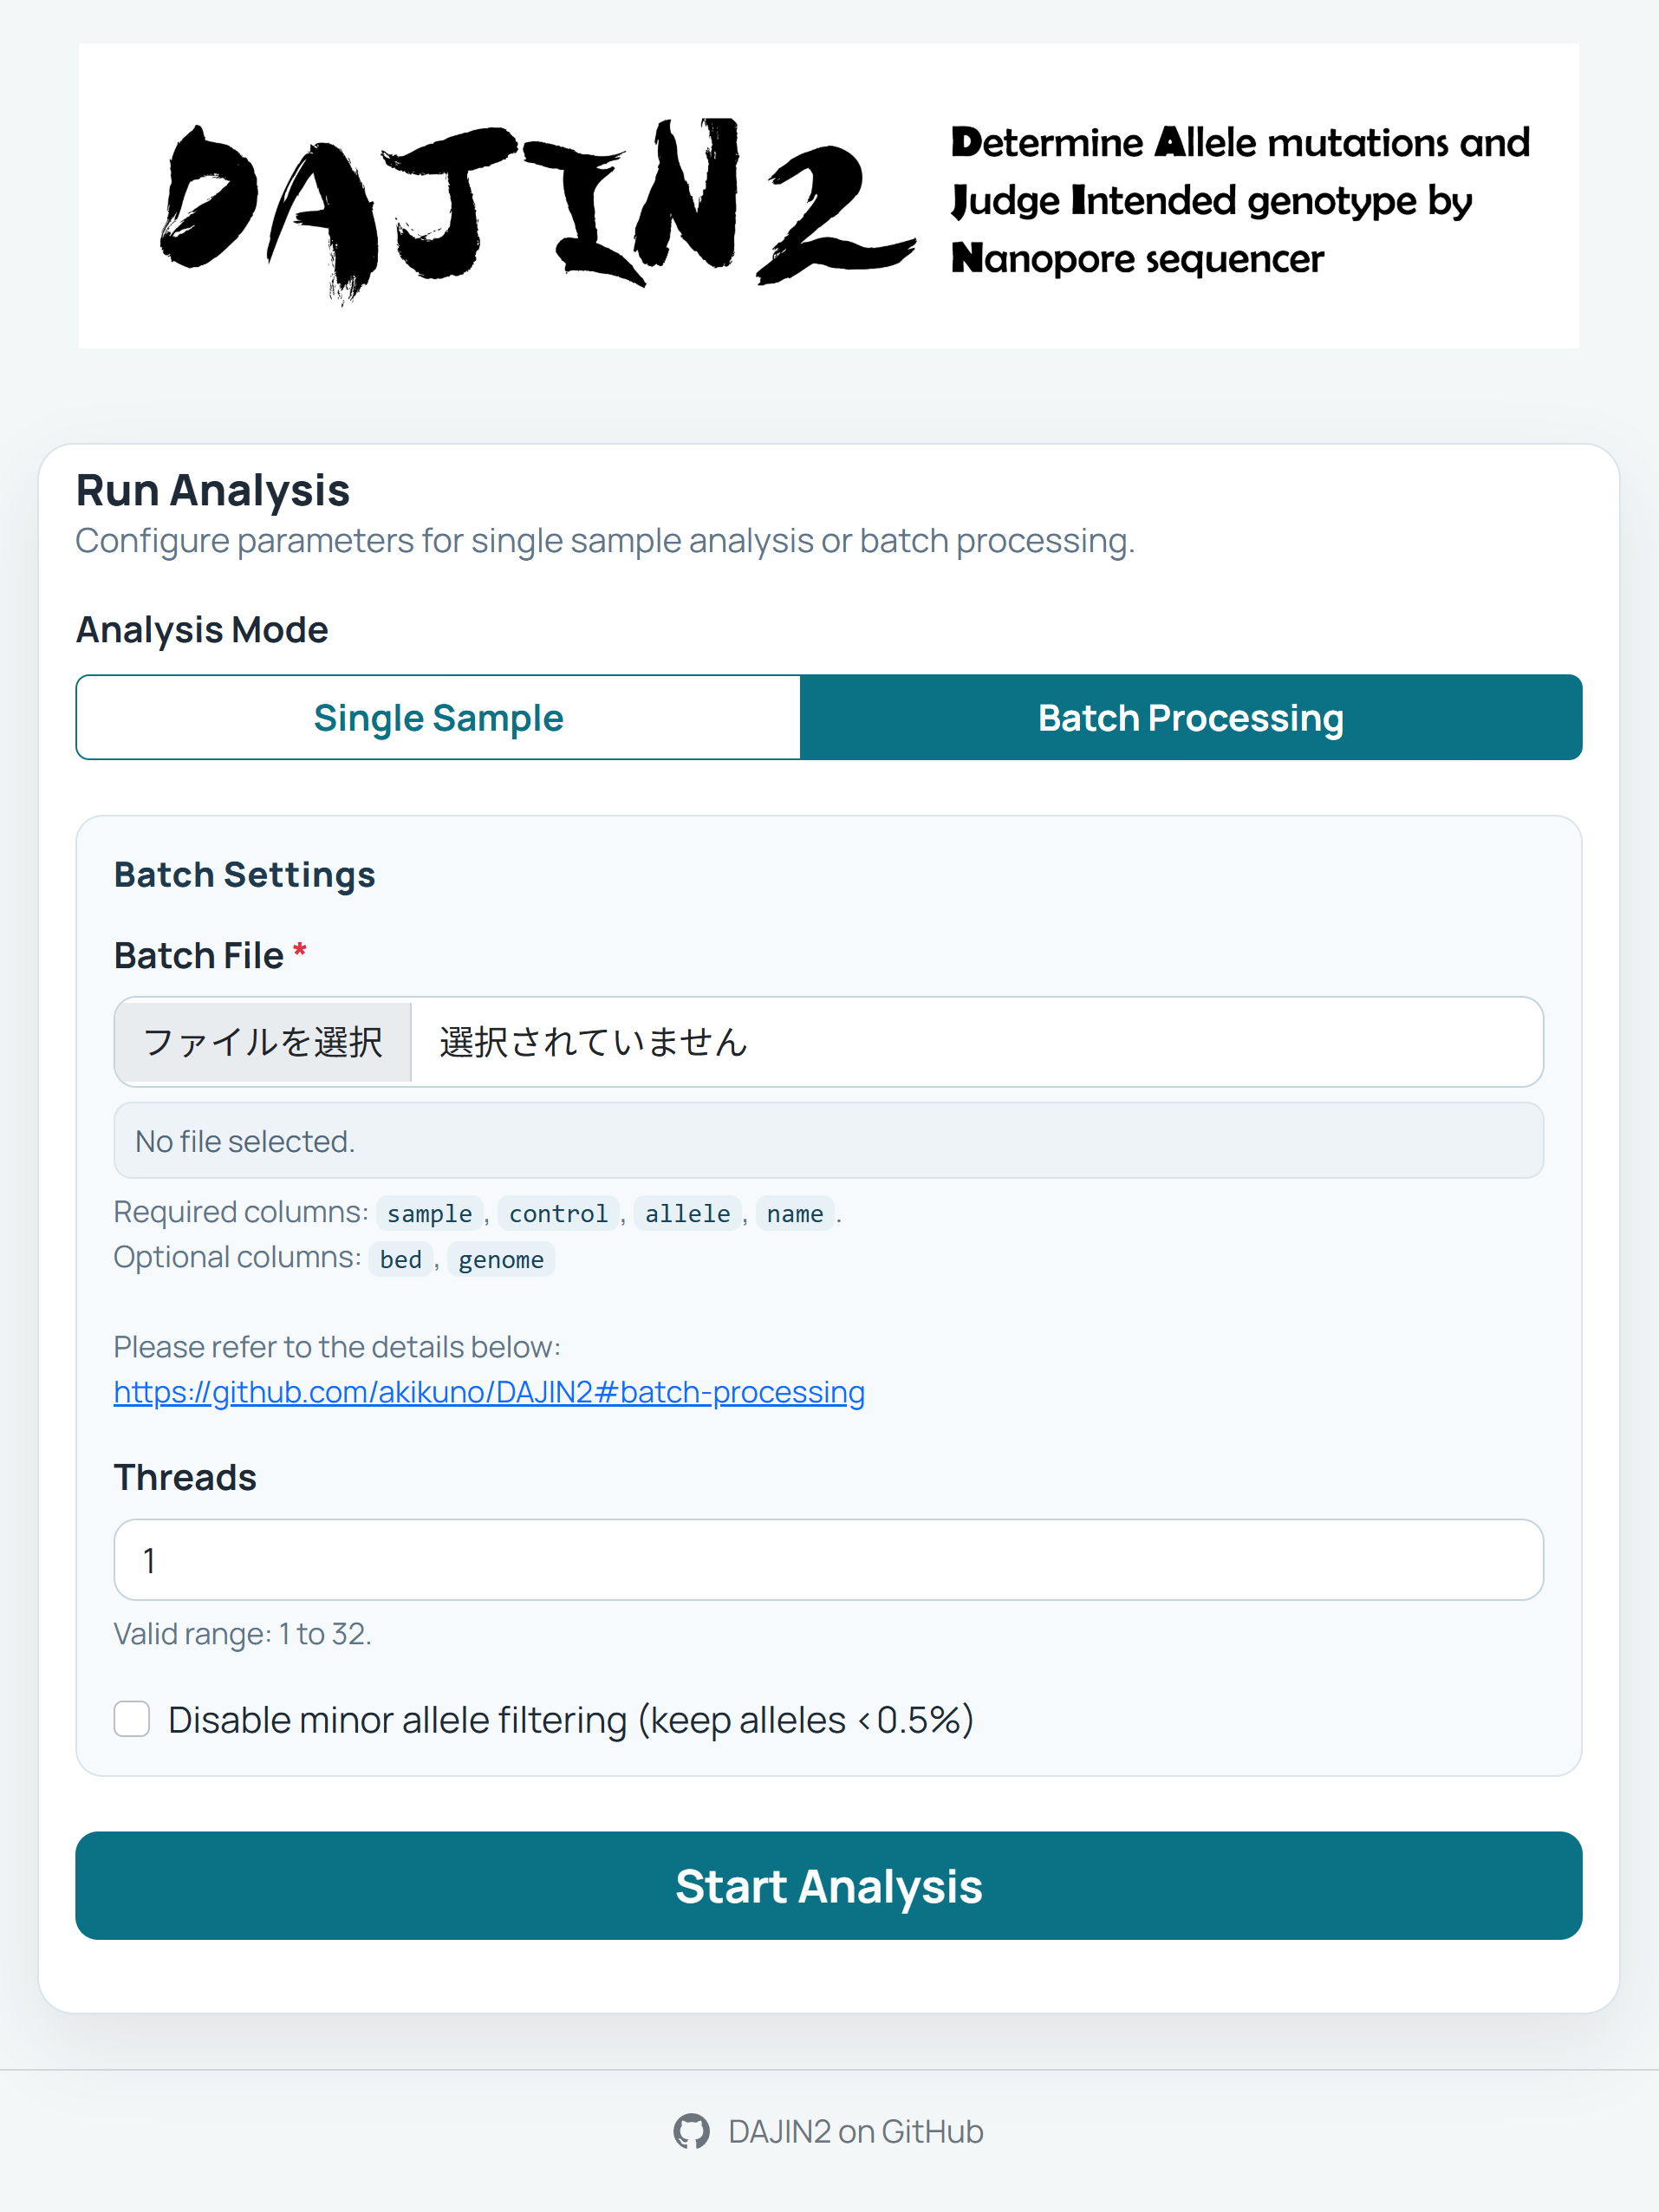The height and width of the screenshot is (2212, 1659).
Task: Open the 'DAJIN2 on GitHub' footer link
Action: [x=855, y=2131]
